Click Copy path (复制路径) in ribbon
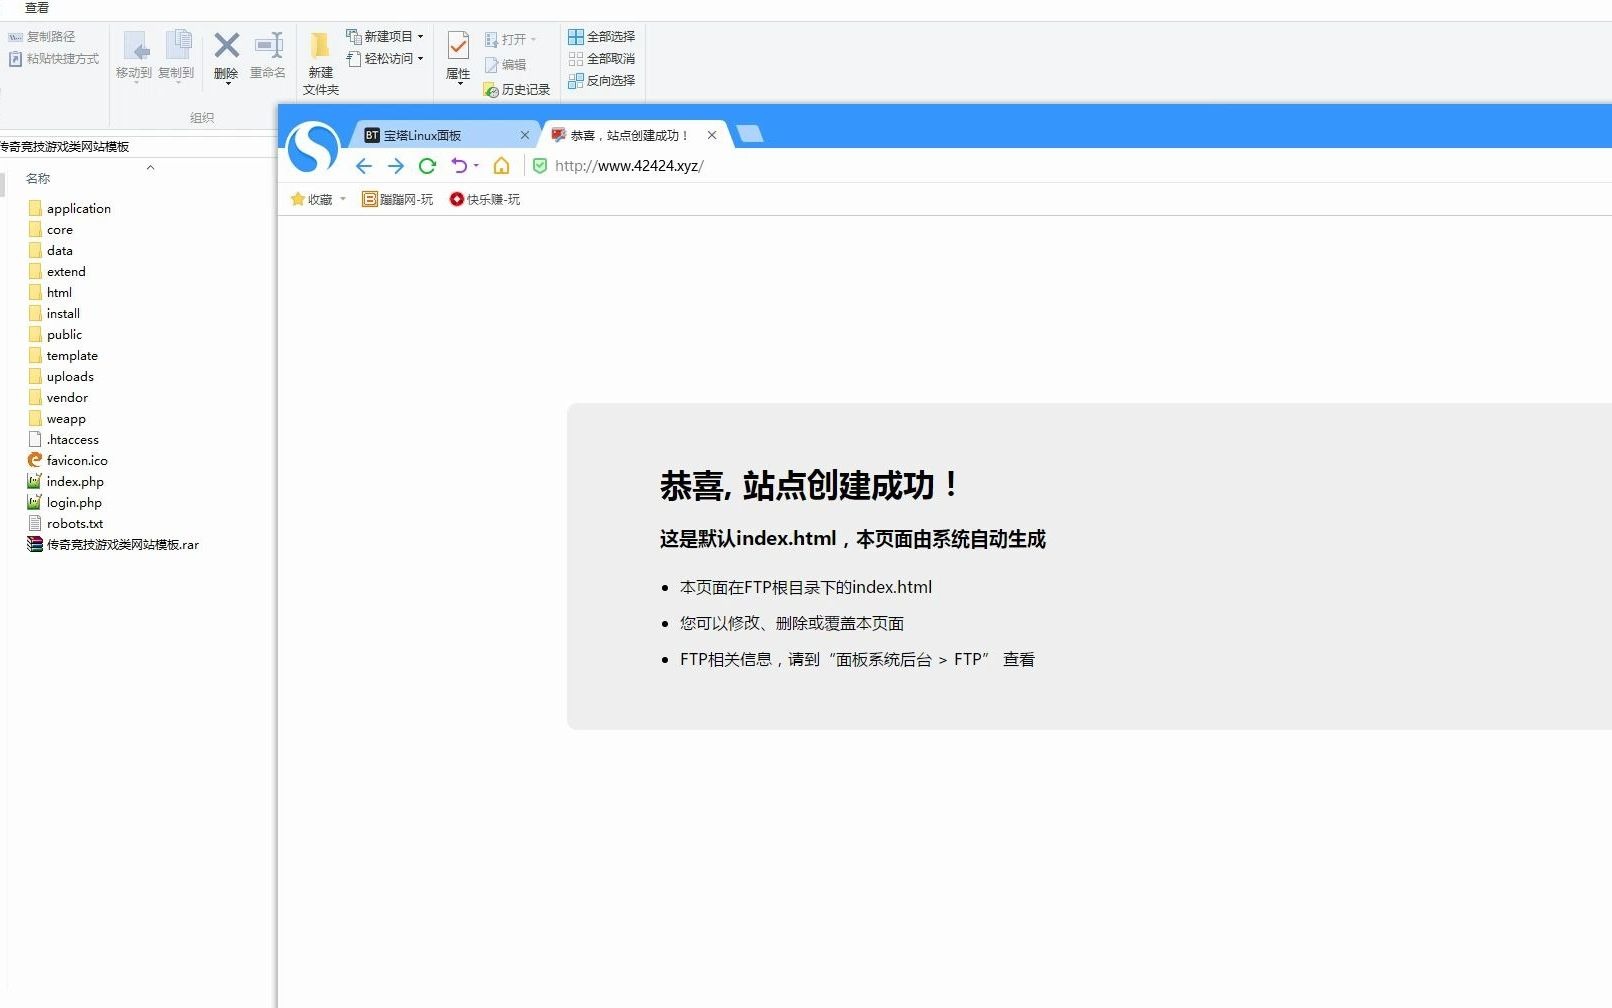Screen dimensions: 1612x1008 (x=42, y=36)
